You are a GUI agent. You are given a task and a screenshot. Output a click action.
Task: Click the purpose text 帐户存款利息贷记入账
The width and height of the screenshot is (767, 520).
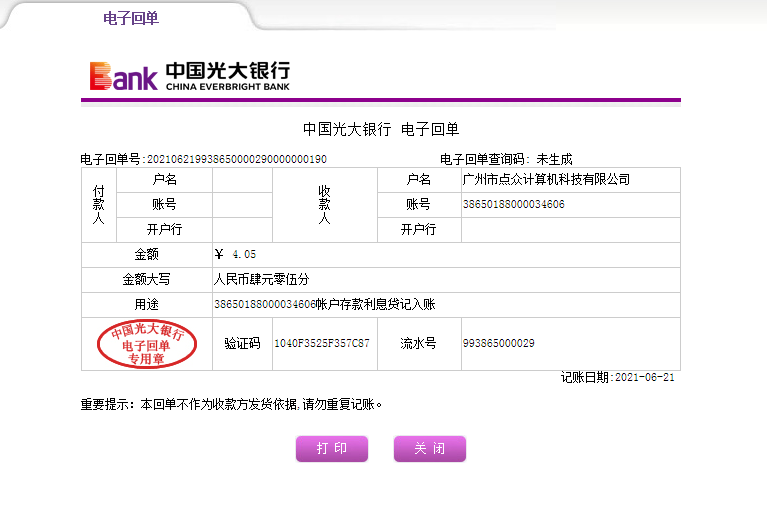pos(376,304)
